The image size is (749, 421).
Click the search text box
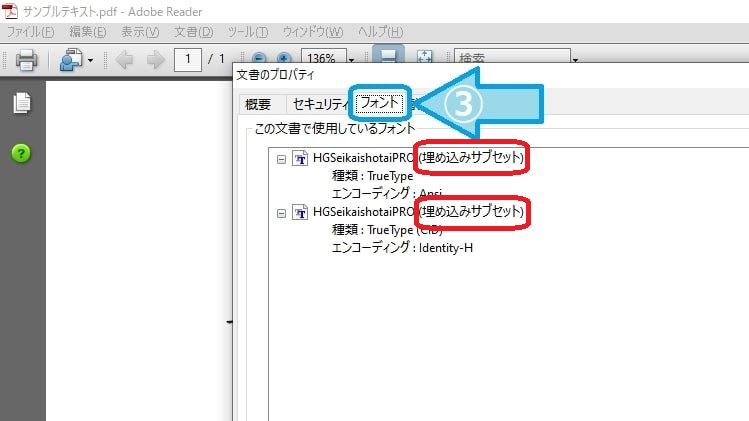tap(512, 56)
